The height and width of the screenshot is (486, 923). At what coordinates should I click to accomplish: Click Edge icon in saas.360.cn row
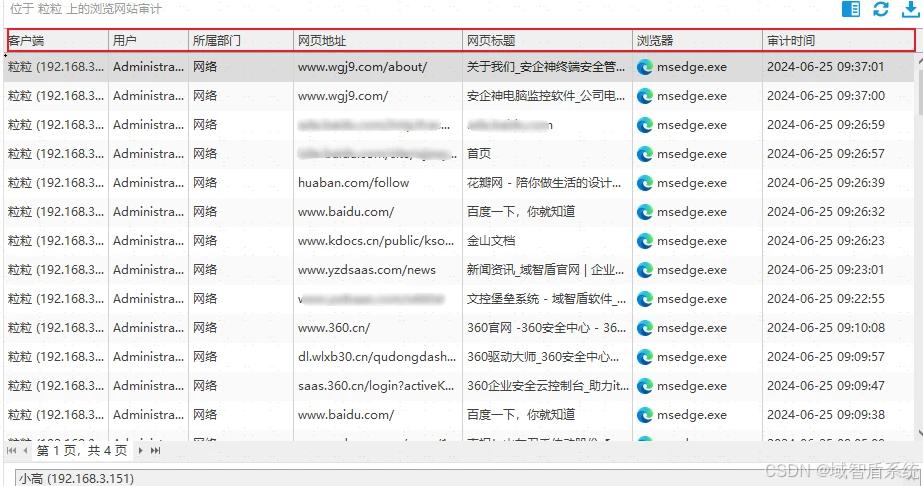[x=645, y=386]
